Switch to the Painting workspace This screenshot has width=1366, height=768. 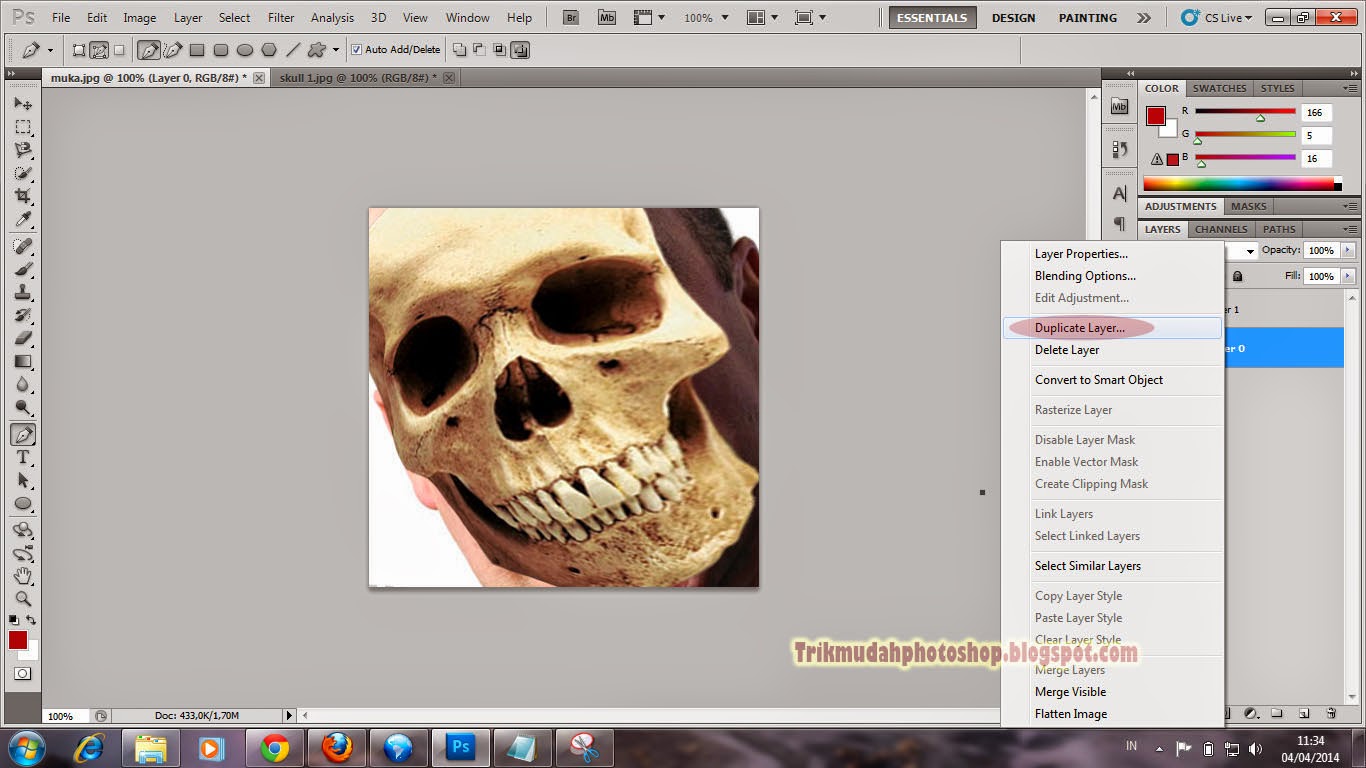[1088, 17]
